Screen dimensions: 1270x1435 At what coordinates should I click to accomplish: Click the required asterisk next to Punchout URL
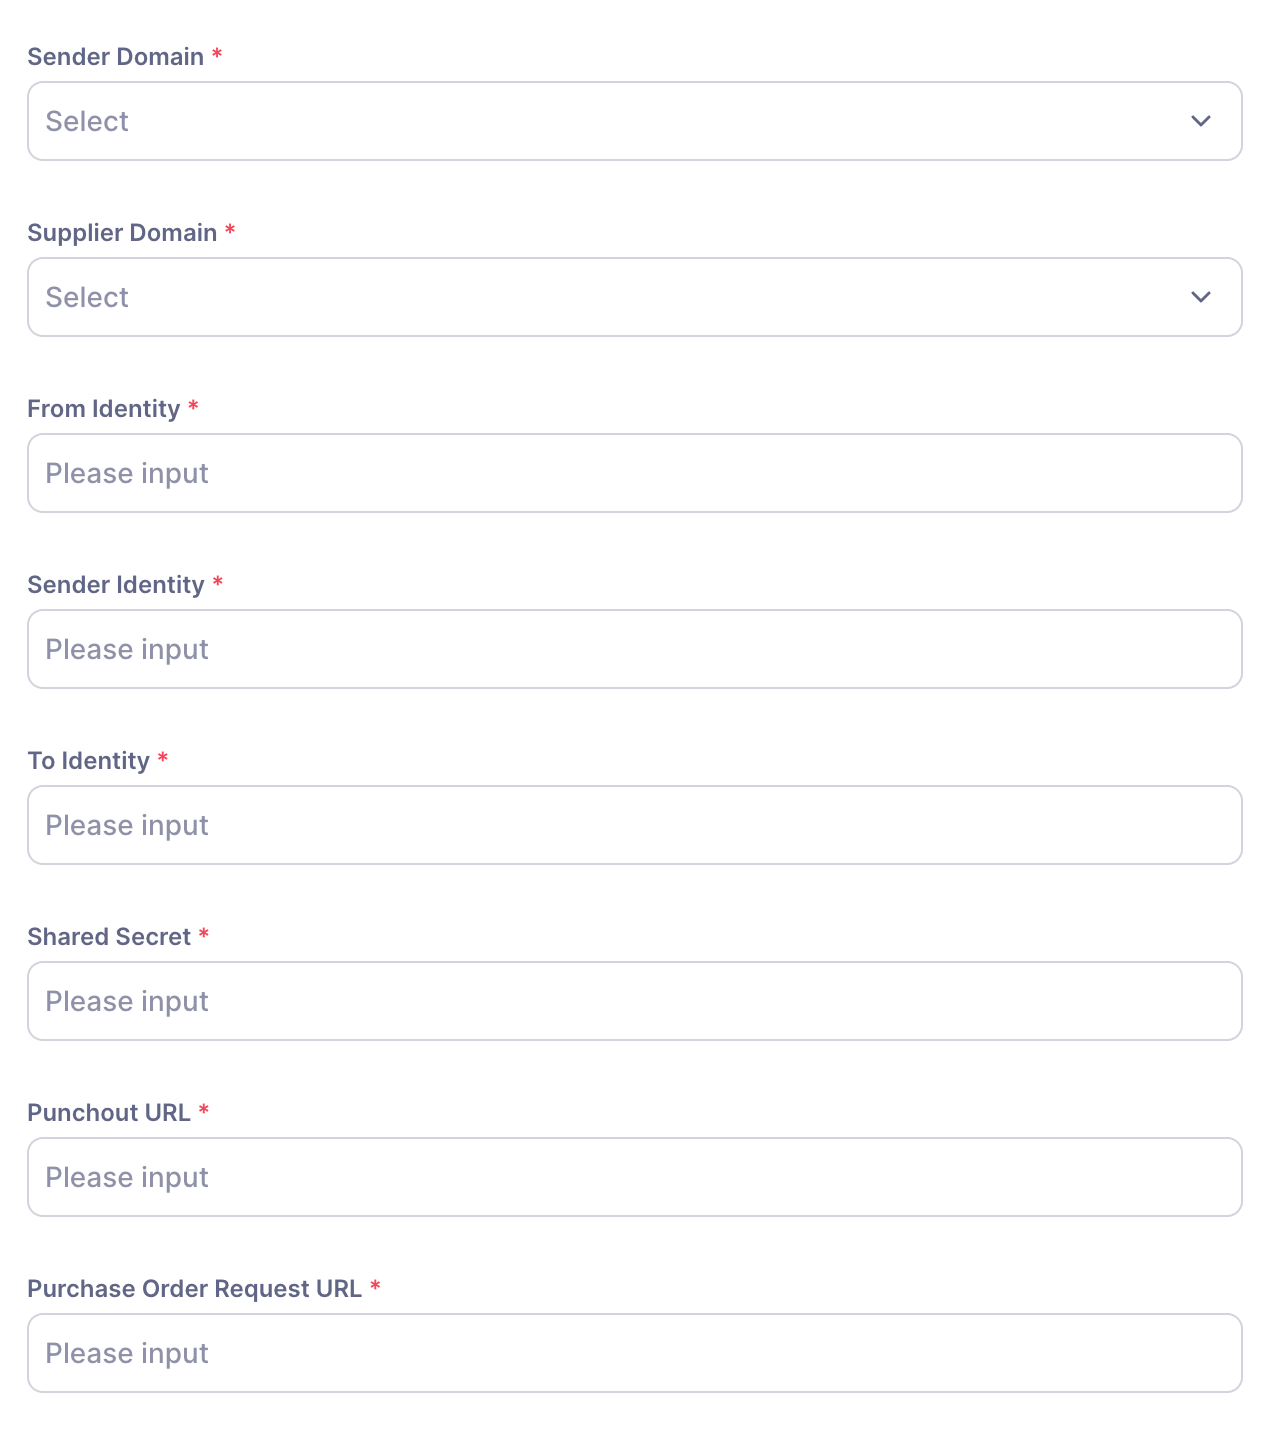204,1111
